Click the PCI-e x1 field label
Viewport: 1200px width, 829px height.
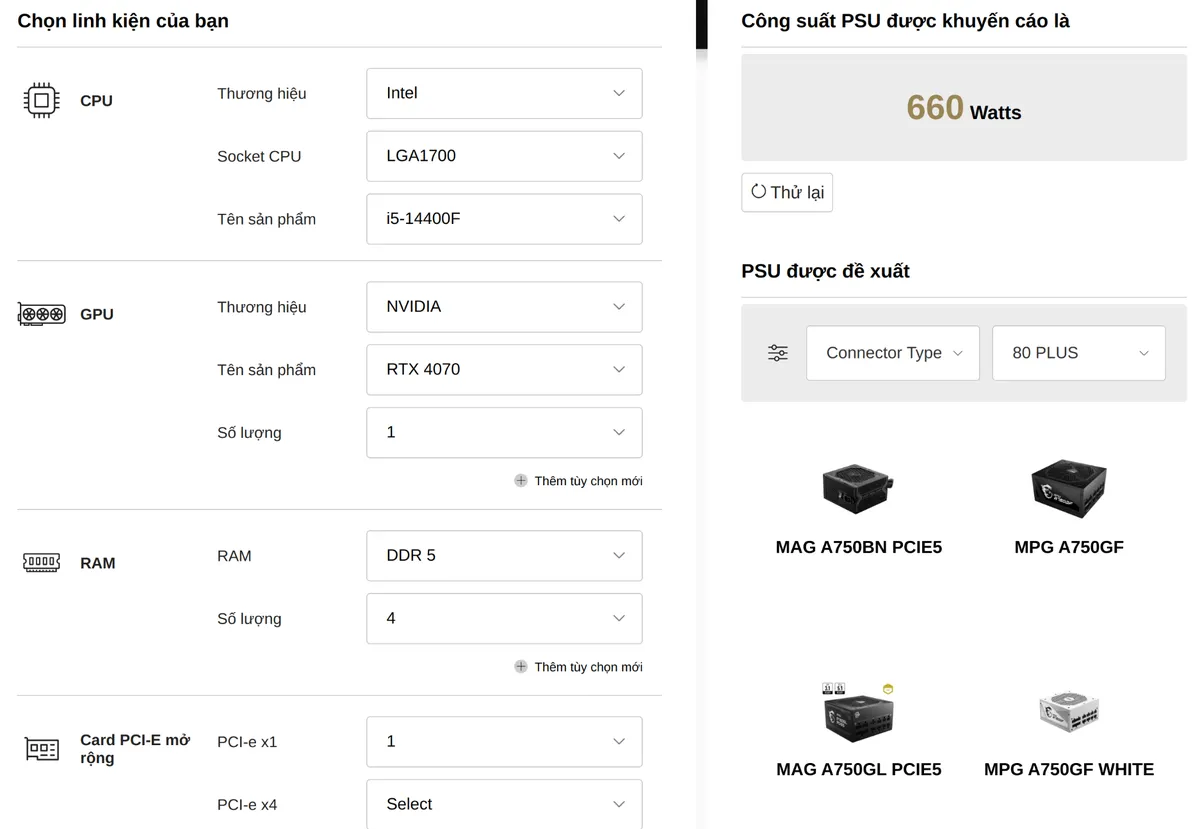247,743
